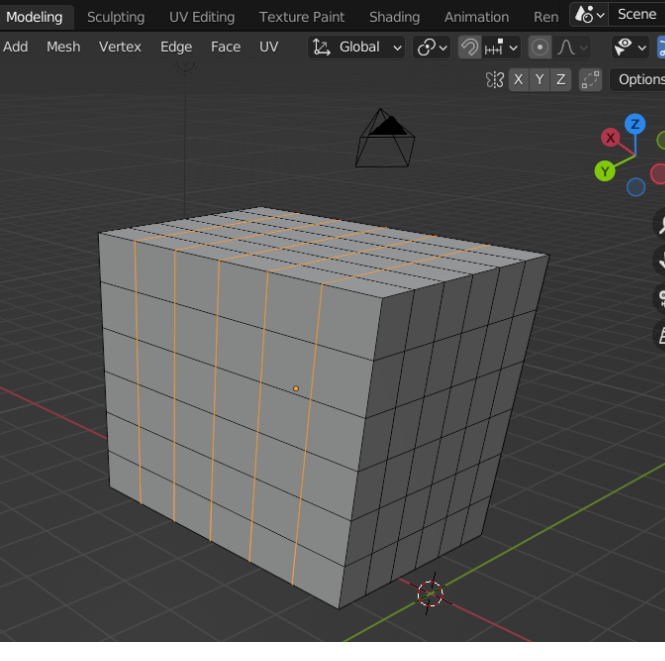Open the Edge menu
The width and height of the screenshot is (665, 661).
click(176, 47)
